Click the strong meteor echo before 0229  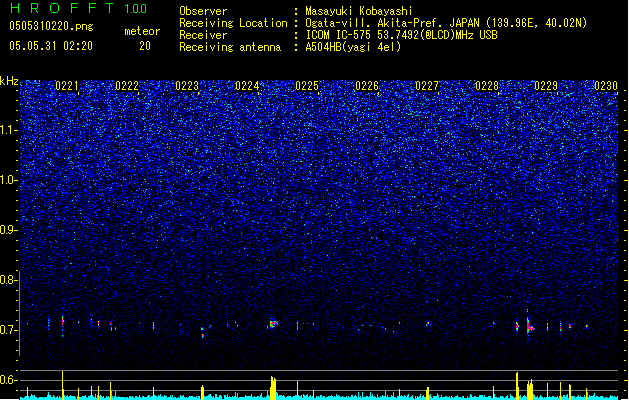coord(529,326)
